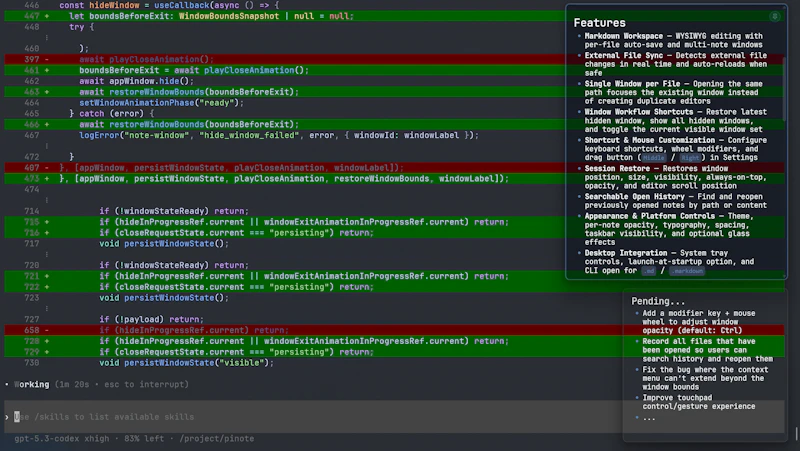Screen dimensions: 800x451
Task: Click added line 463 'await restoreWindowBounds(boundsBeforeExit);'
Action: [x=189, y=92]
